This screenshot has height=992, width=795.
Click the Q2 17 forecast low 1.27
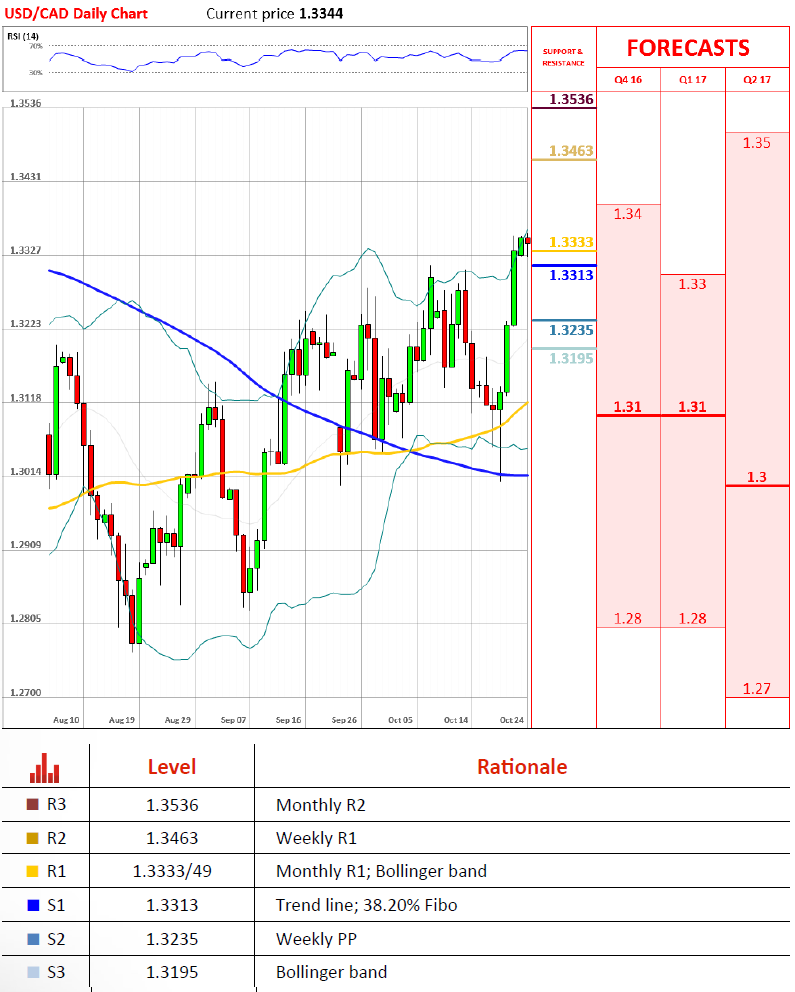pyautogui.click(x=756, y=688)
